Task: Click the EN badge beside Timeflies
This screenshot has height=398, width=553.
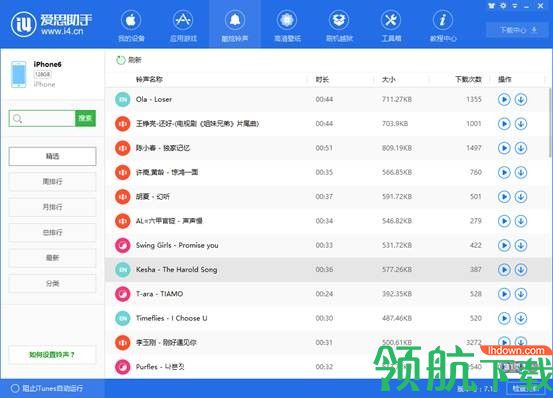Action: (x=123, y=318)
